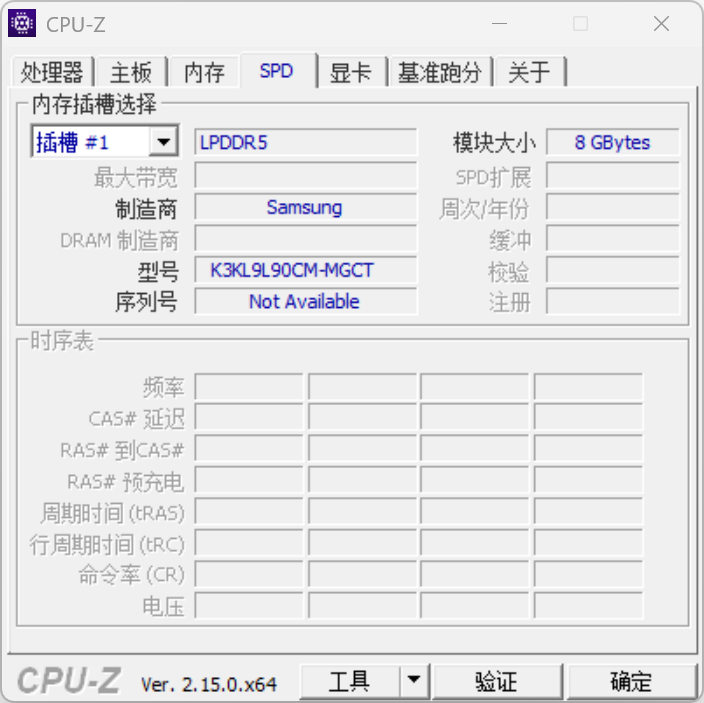Open the 工具 dropdown arrow
The height and width of the screenshot is (703, 704).
(413, 681)
